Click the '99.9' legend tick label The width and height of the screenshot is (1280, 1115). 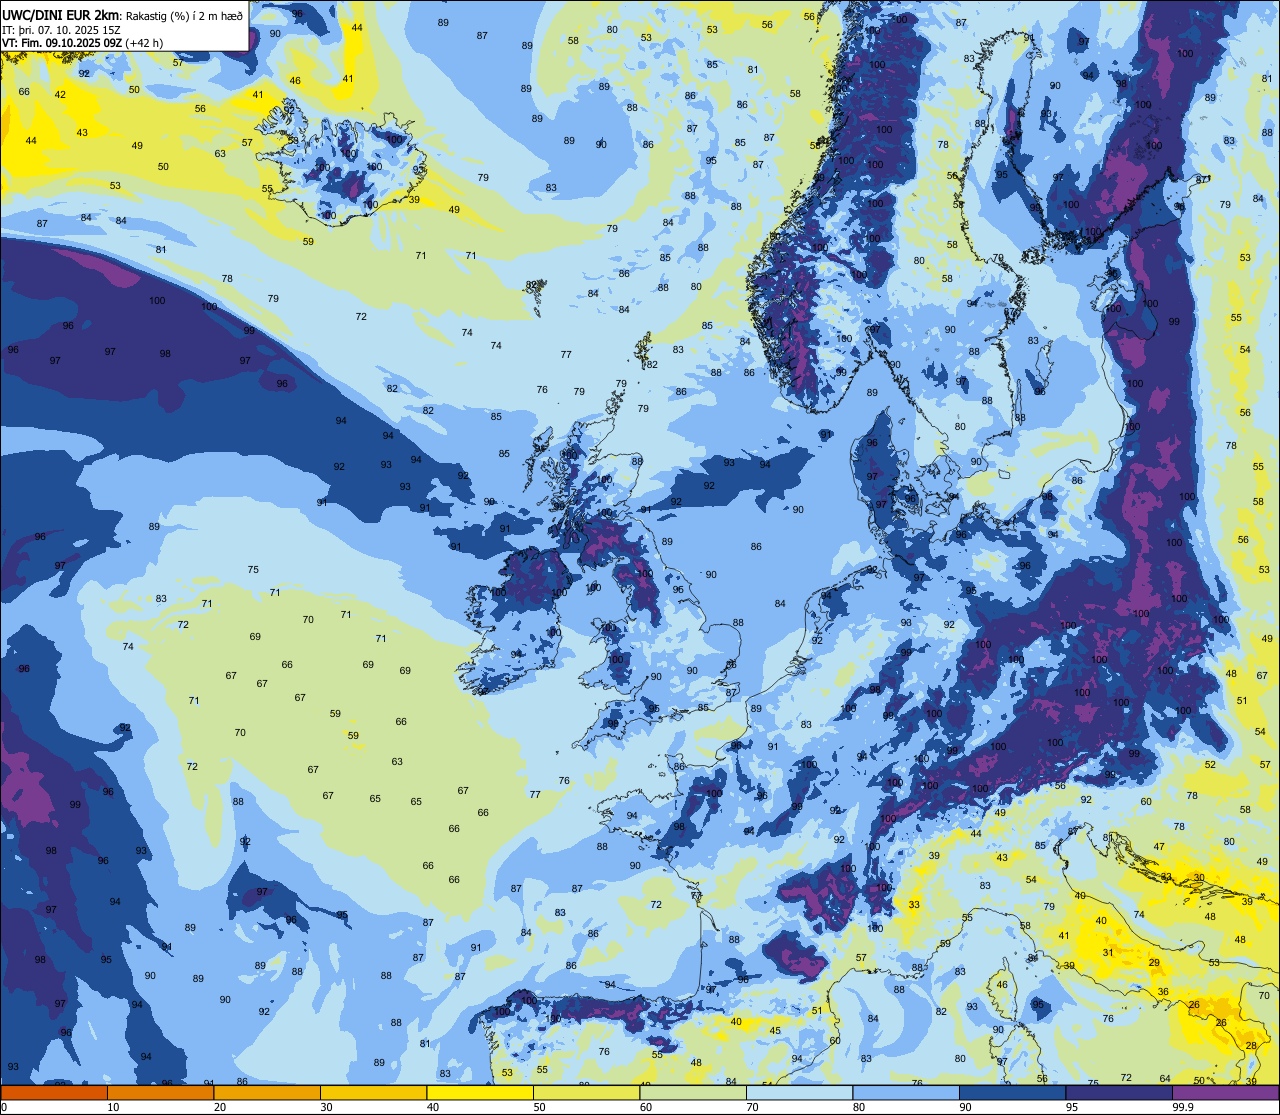pos(1183,1107)
